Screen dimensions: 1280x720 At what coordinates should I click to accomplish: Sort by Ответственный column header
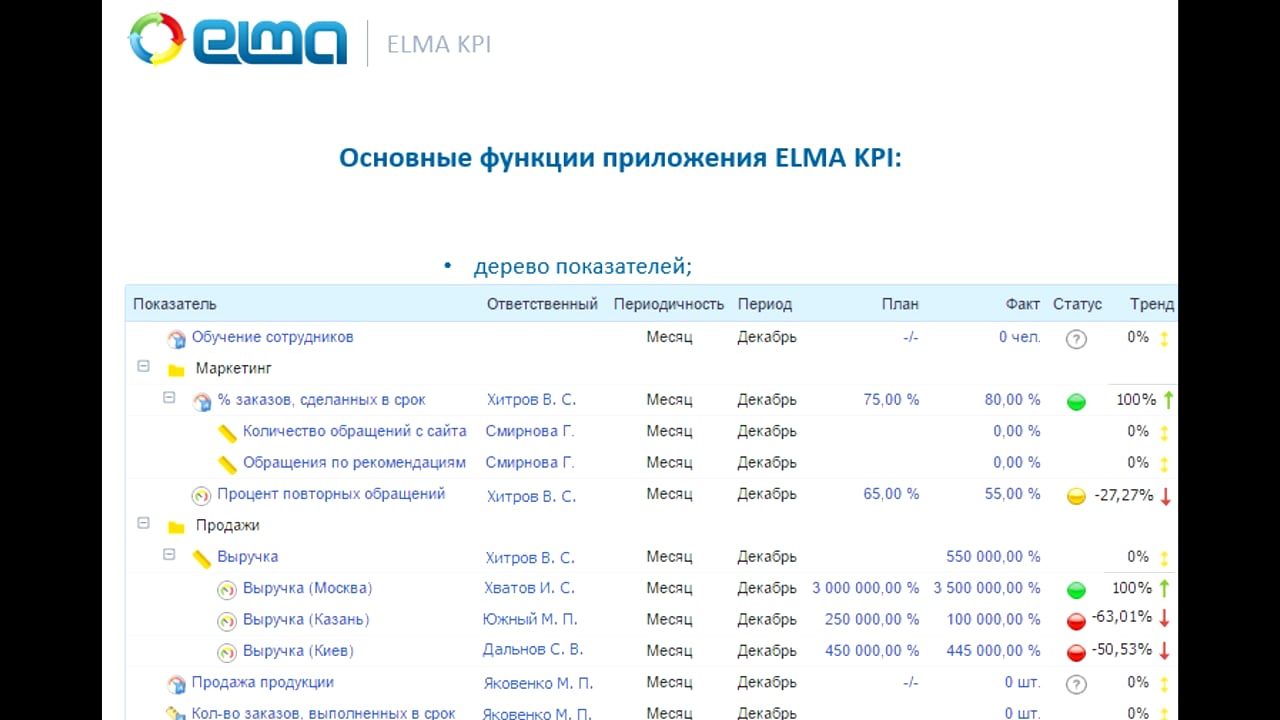click(x=542, y=304)
